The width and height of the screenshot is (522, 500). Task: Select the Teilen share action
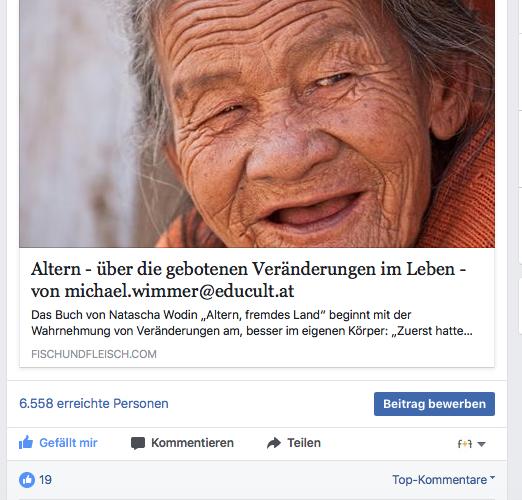(304, 443)
